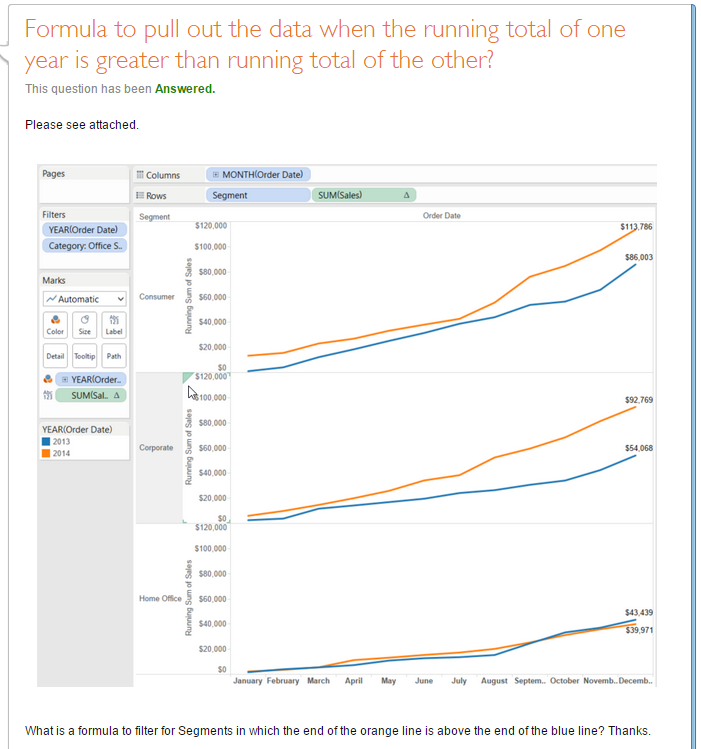Select the Segment pill on Rows shelf

(258, 195)
